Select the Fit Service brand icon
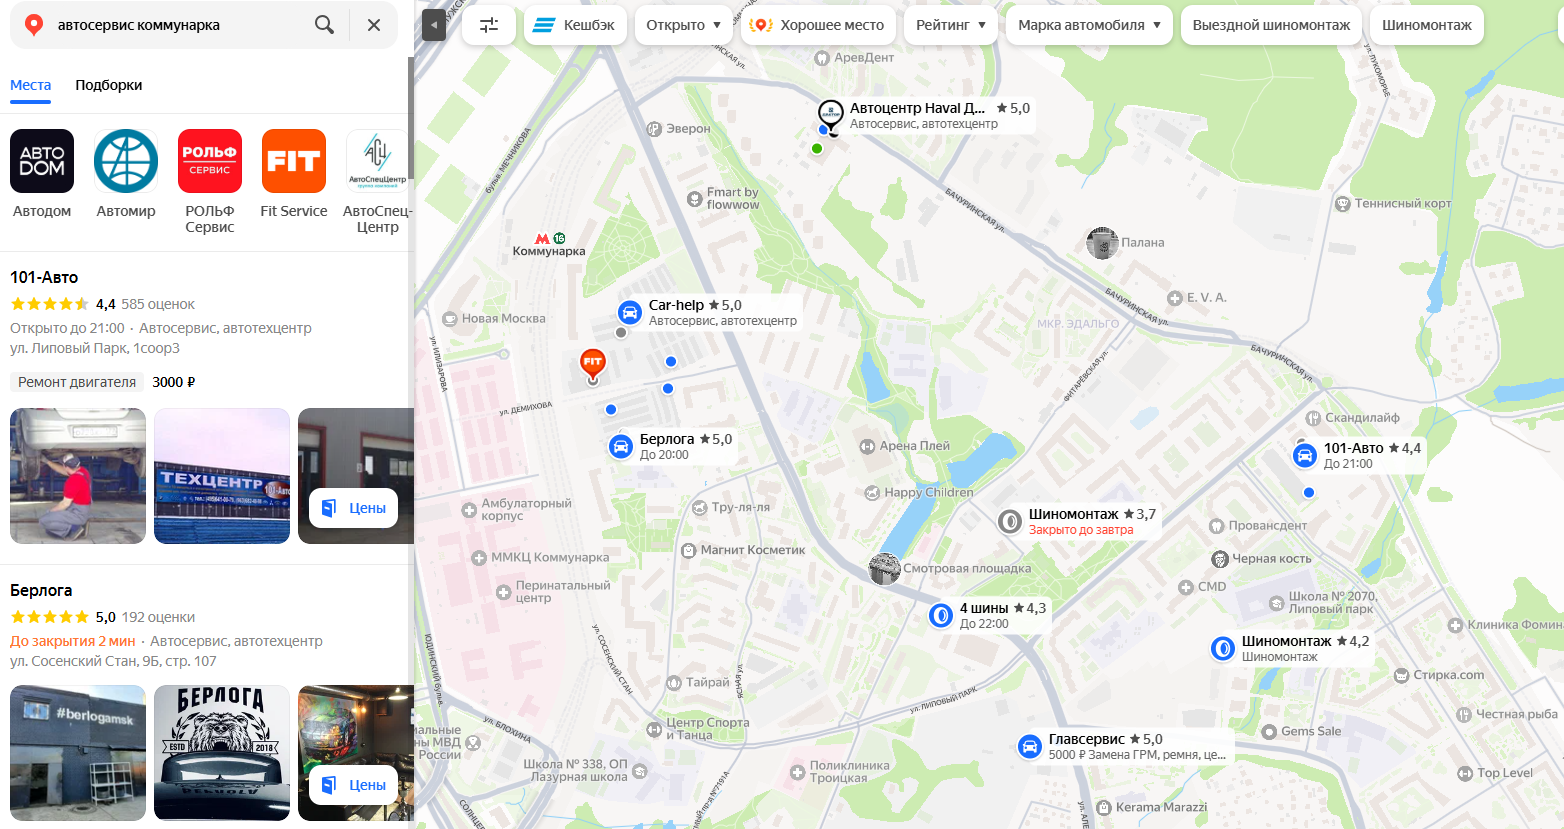The image size is (1564, 829). [x=294, y=161]
